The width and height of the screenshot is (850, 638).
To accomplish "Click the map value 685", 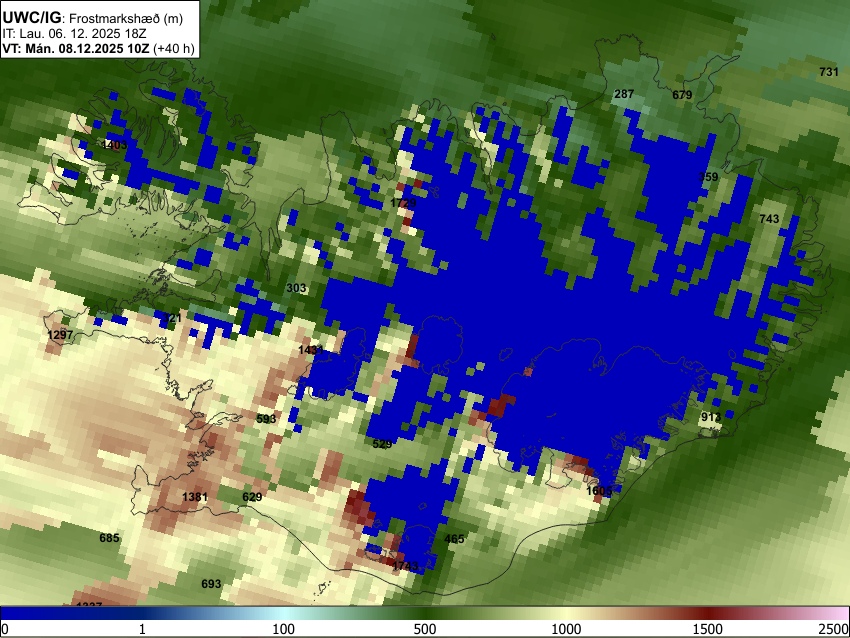I will [x=109, y=538].
